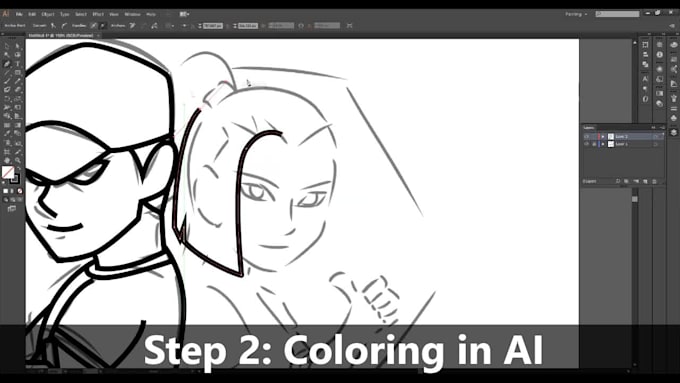Image resolution: width=680 pixels, height=383 pixels.
Task: Select the Free Transform tool
Action: point(18,108)
